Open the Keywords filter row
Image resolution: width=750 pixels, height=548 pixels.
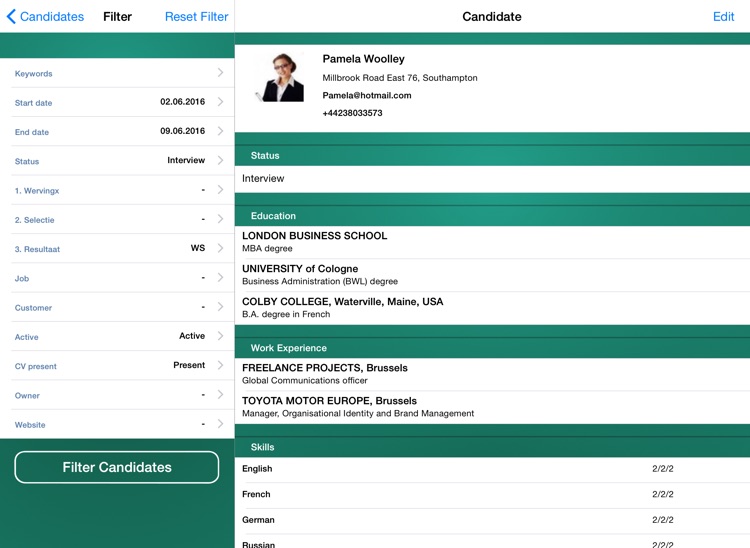[x=117, y=73]
